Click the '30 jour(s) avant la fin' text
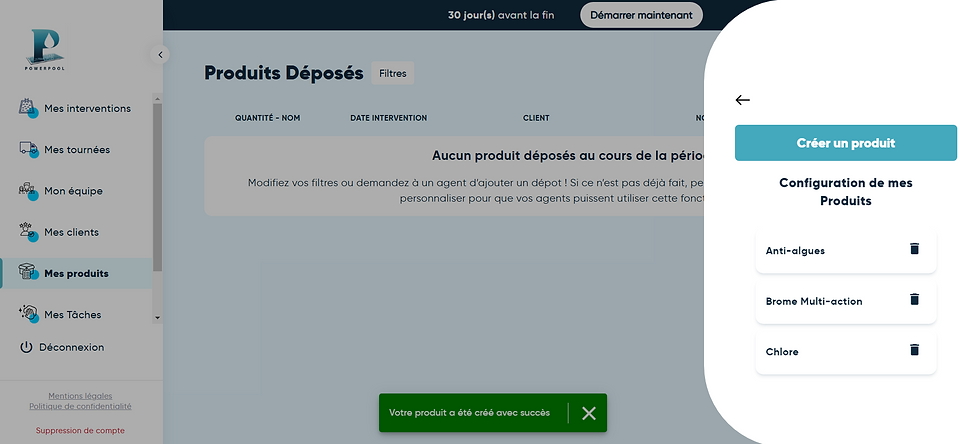980x444 pixels. pos(501,15)
